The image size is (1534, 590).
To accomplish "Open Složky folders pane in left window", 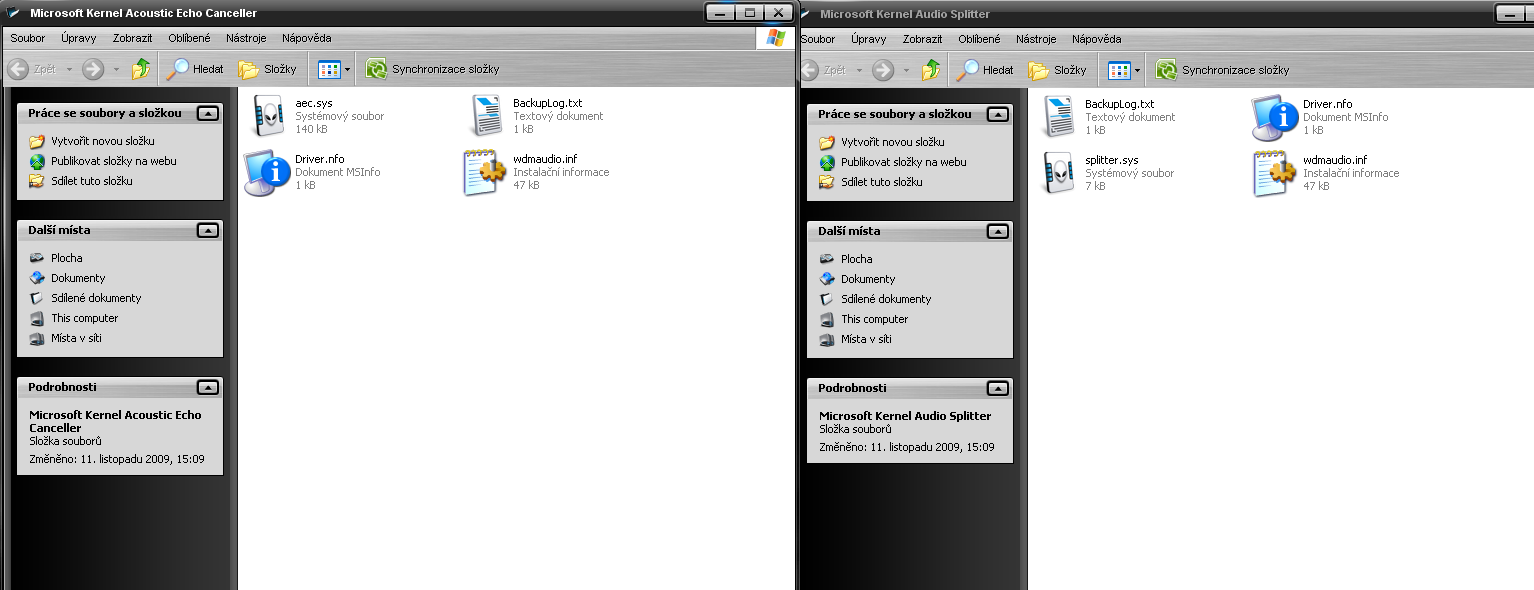I will pos(267,69).
